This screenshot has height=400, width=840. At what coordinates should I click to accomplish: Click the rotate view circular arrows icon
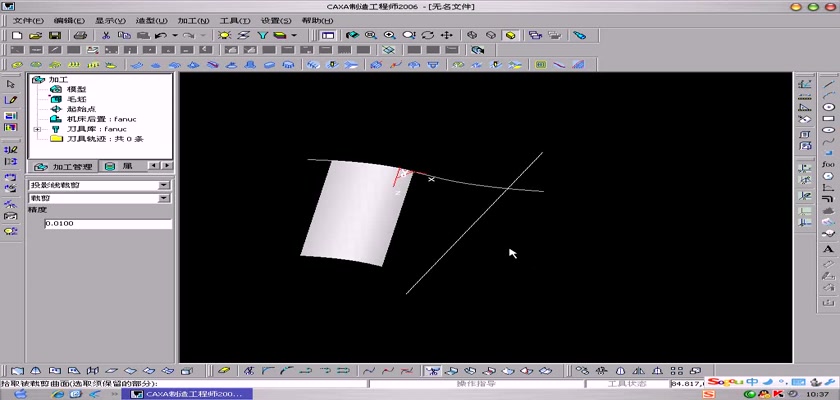(428, 35)
